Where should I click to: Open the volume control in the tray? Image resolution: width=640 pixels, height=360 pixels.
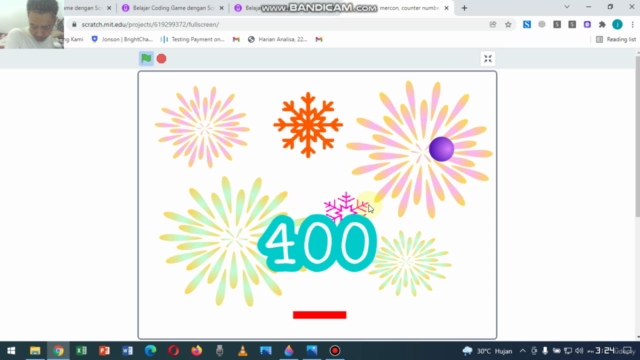[579, 351]
